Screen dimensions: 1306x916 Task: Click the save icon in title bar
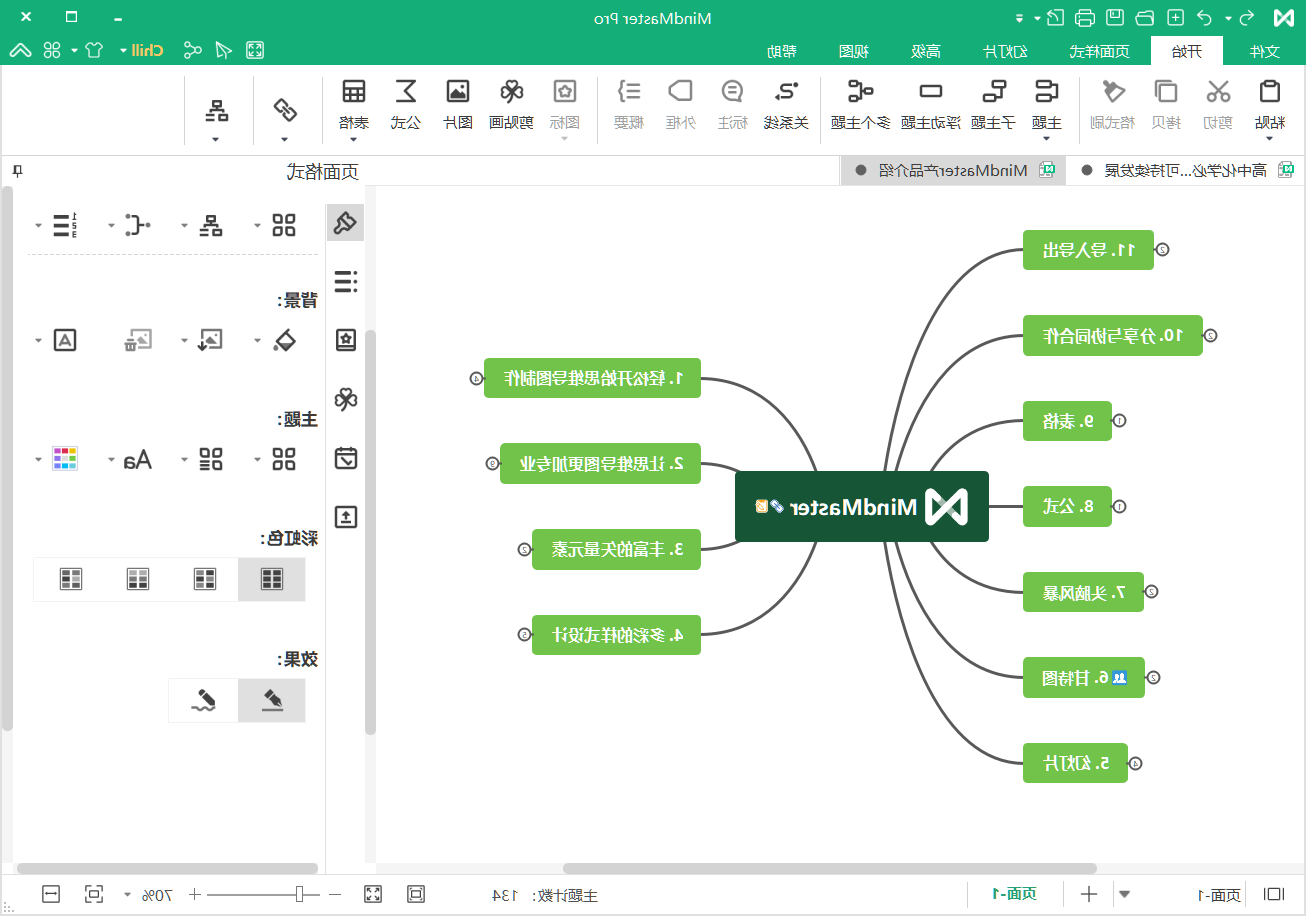1115,18
